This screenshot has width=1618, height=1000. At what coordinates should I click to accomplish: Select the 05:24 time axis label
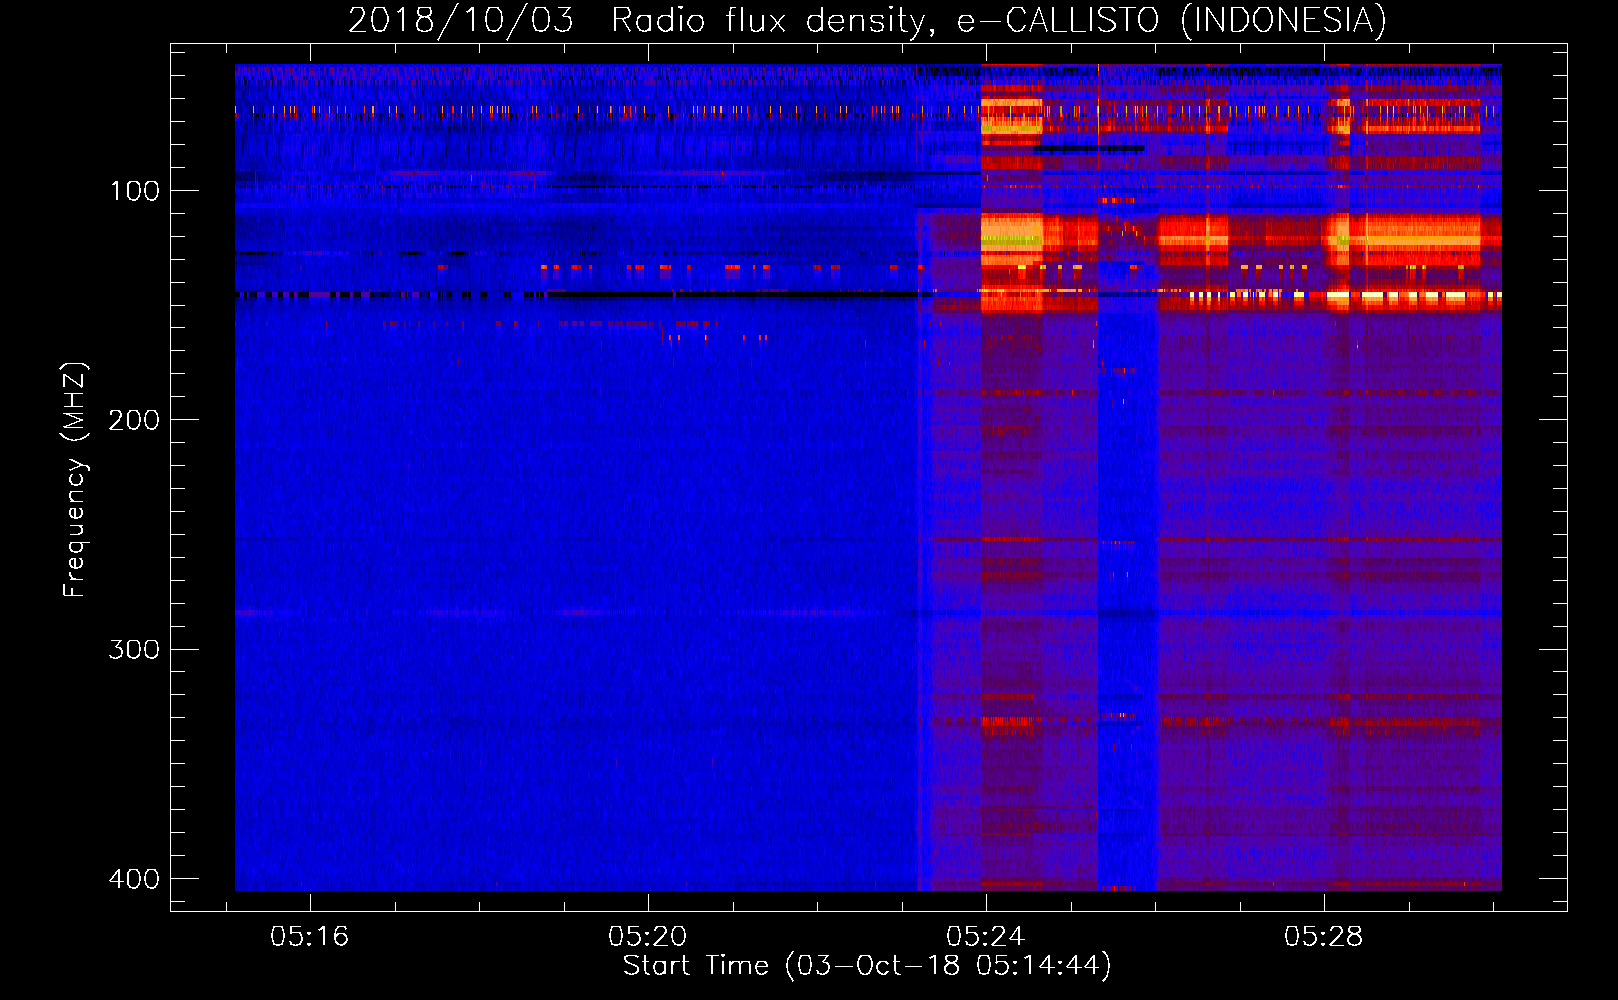(x=985, y=937)
